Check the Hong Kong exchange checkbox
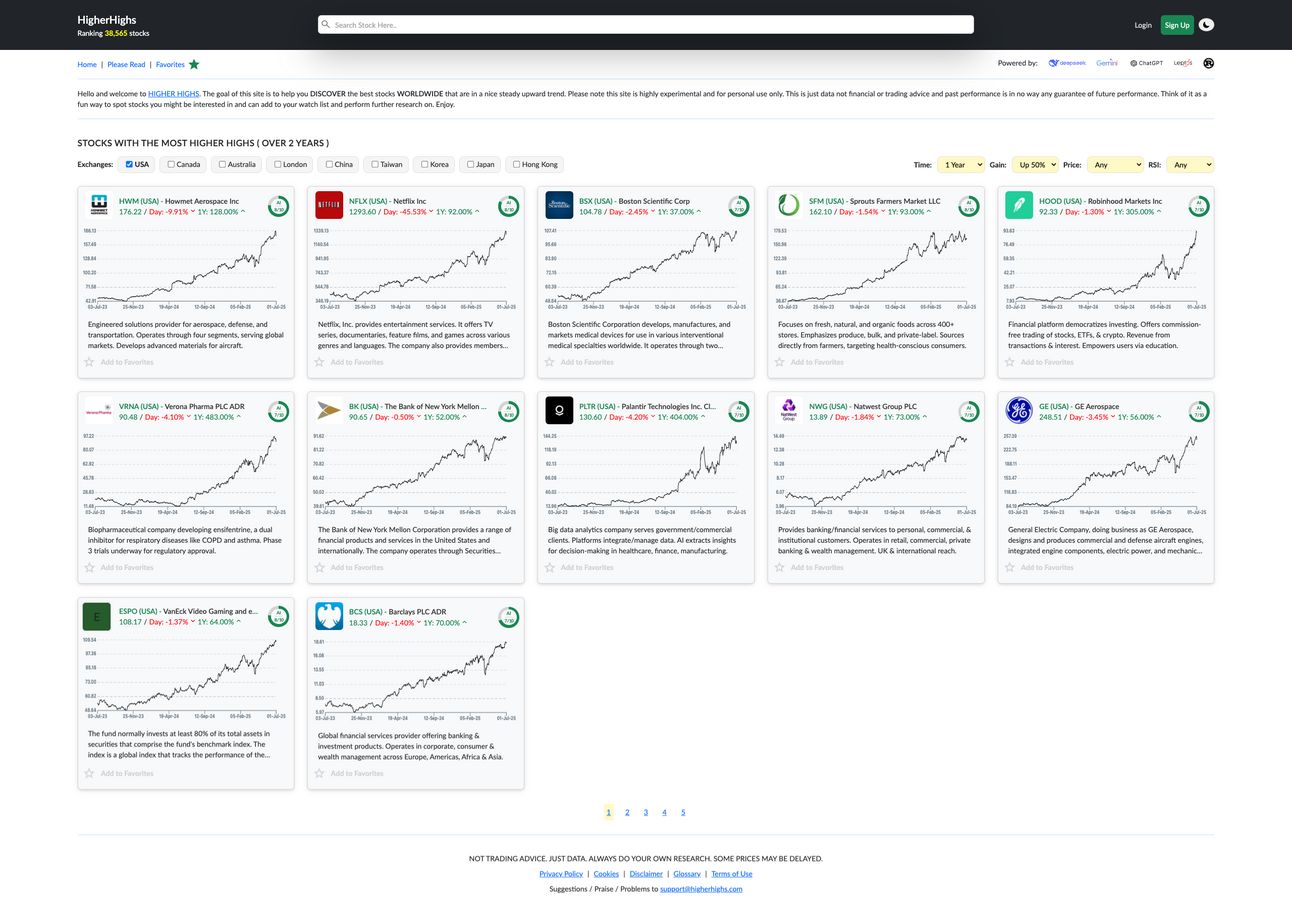This screenshot has width=1292, height=912. (x=516, y=164)
